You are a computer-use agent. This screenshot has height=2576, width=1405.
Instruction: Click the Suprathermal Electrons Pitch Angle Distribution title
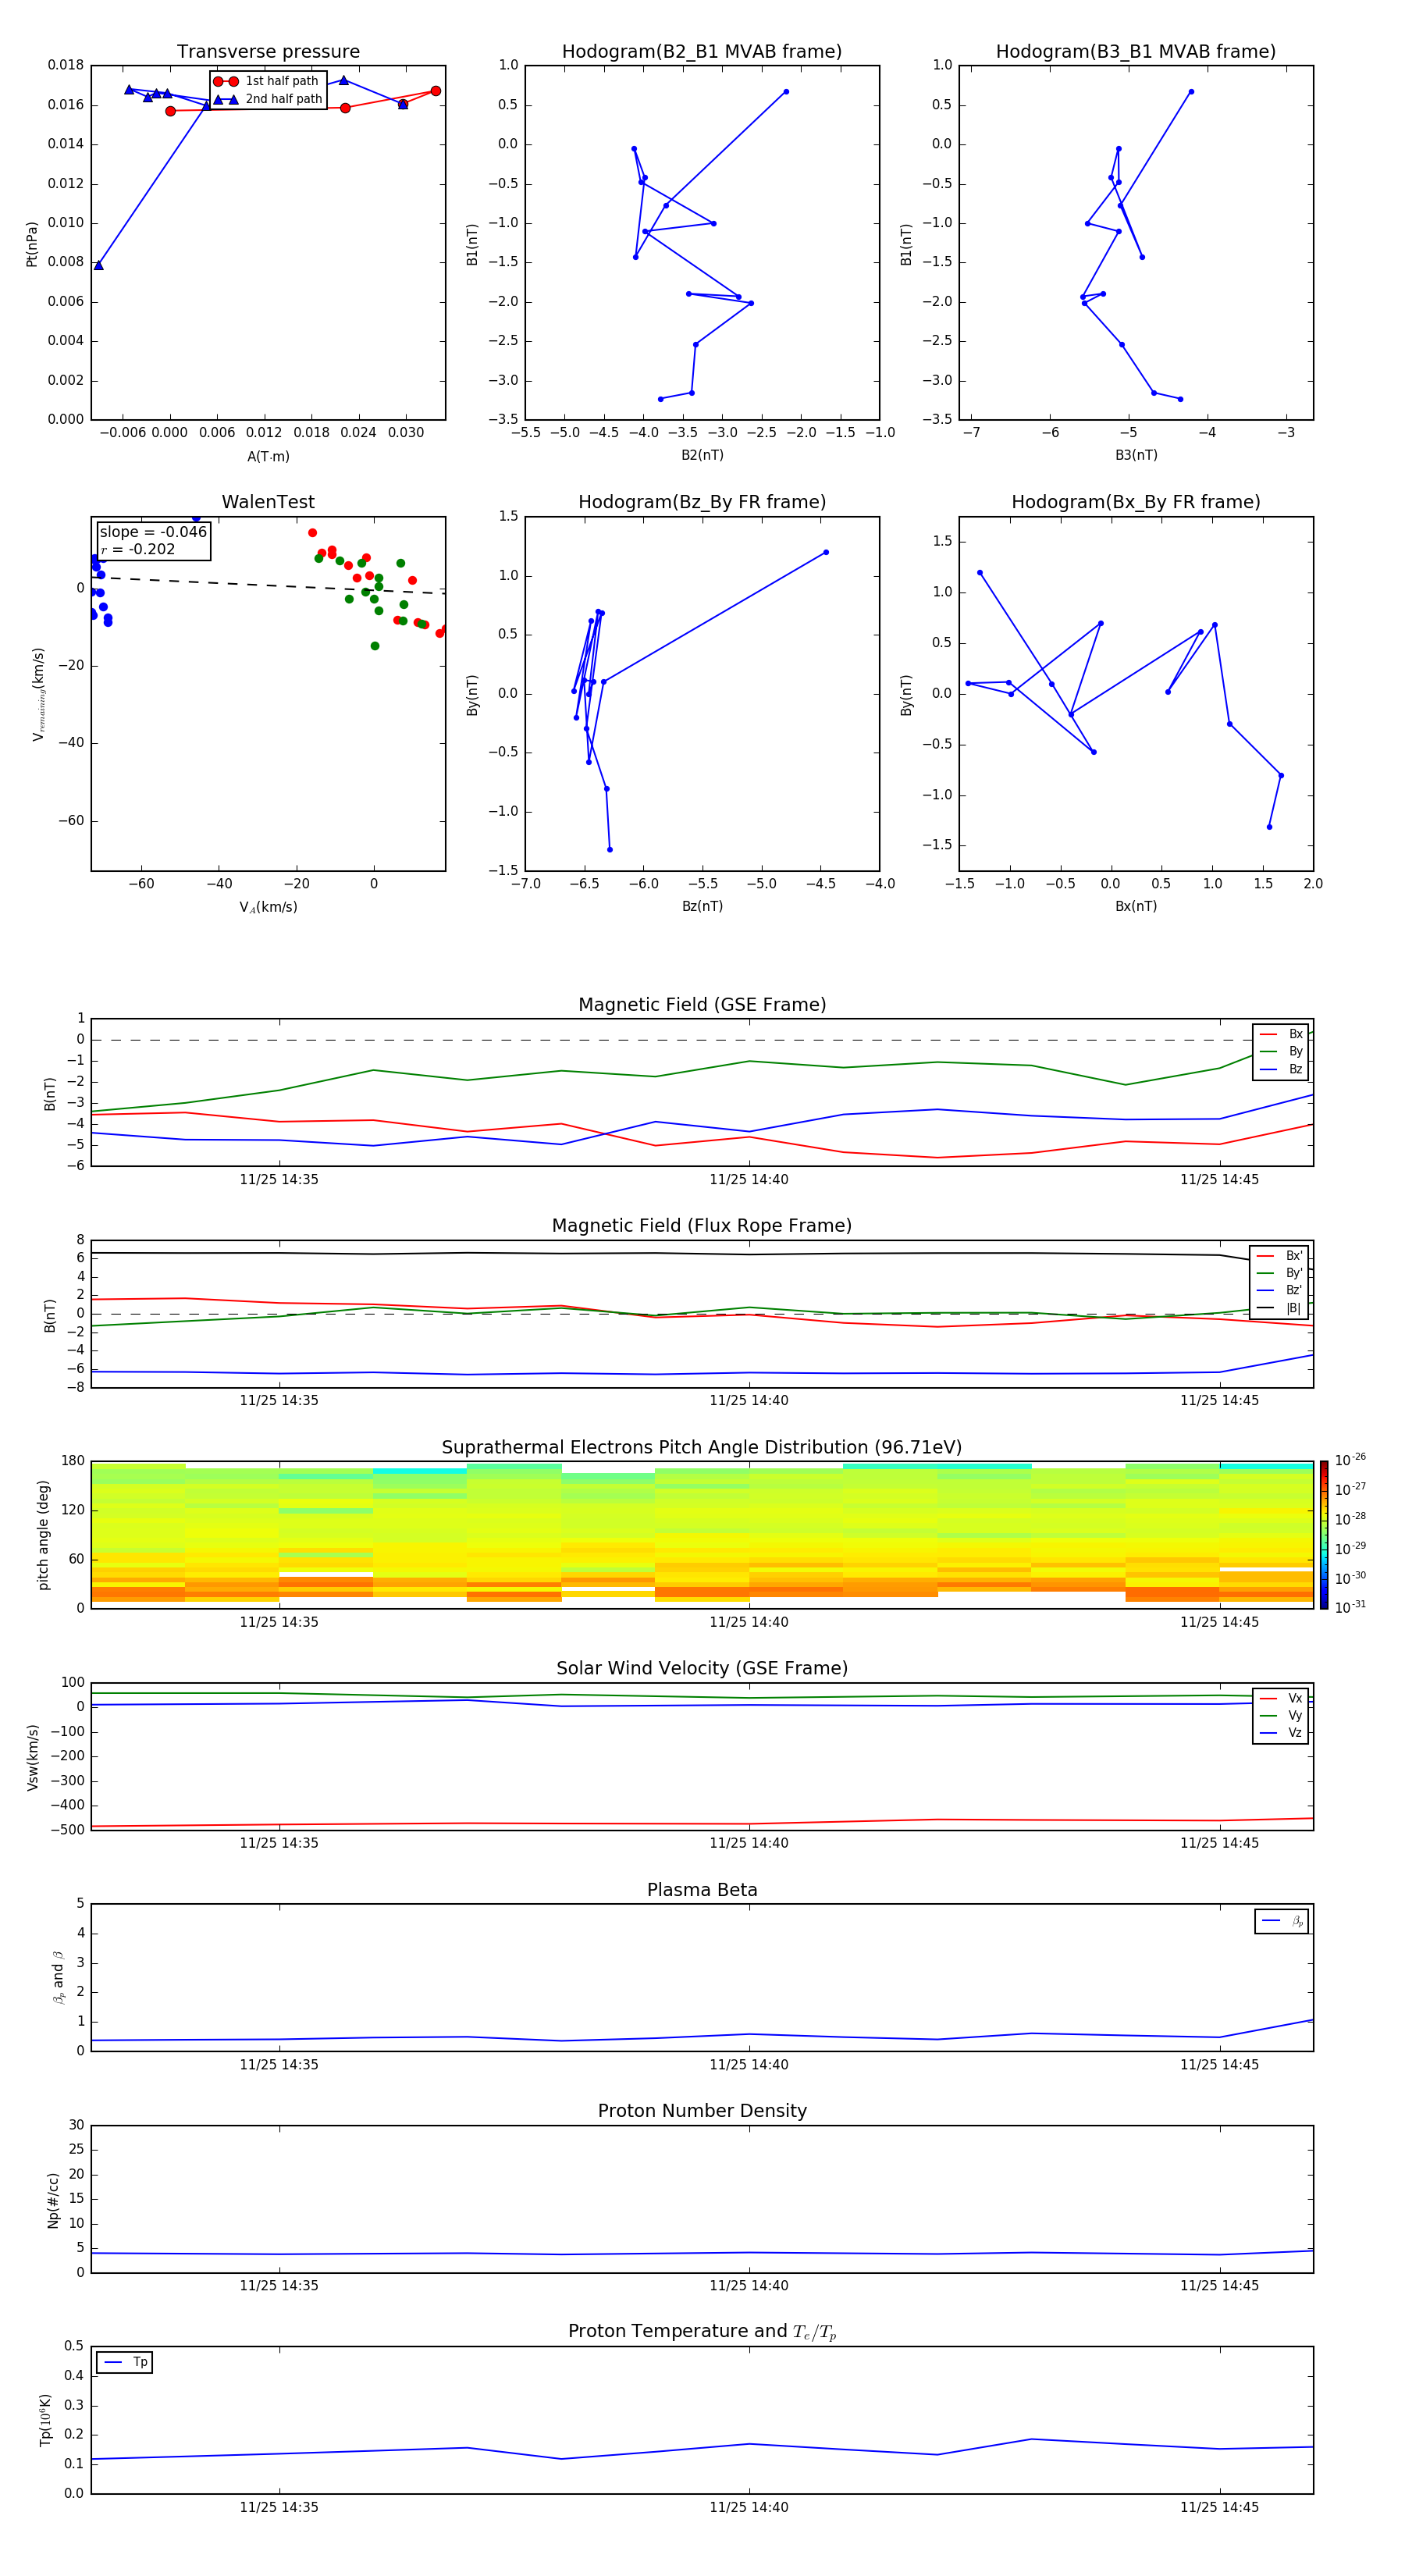pyautogui.click(x=702, y=1447)
